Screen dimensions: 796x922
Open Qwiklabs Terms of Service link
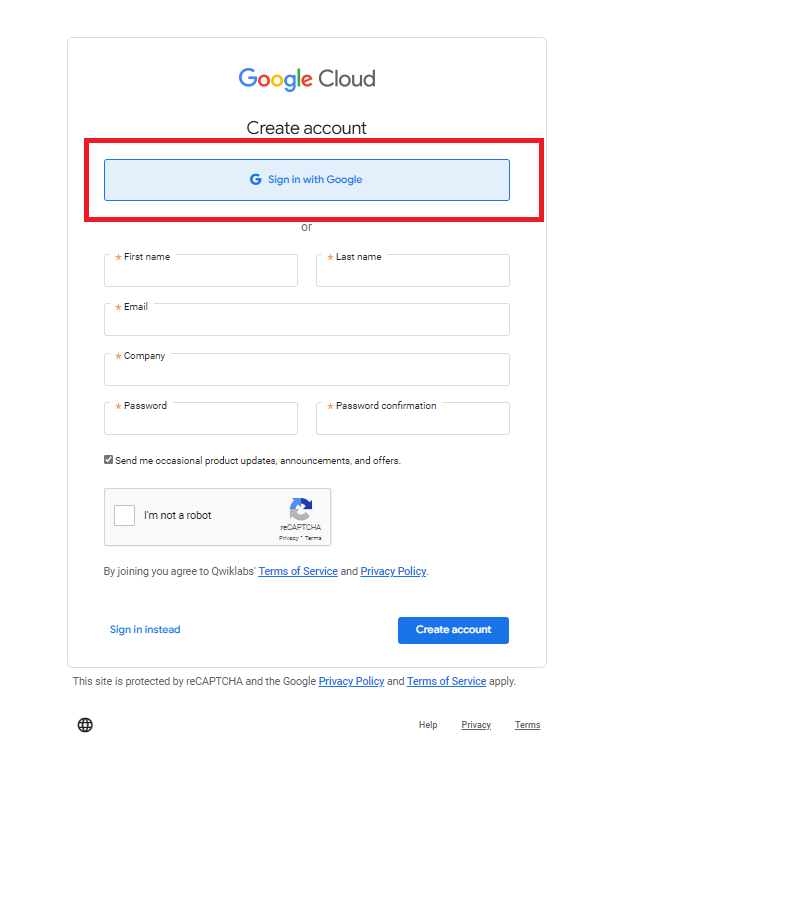298,572
